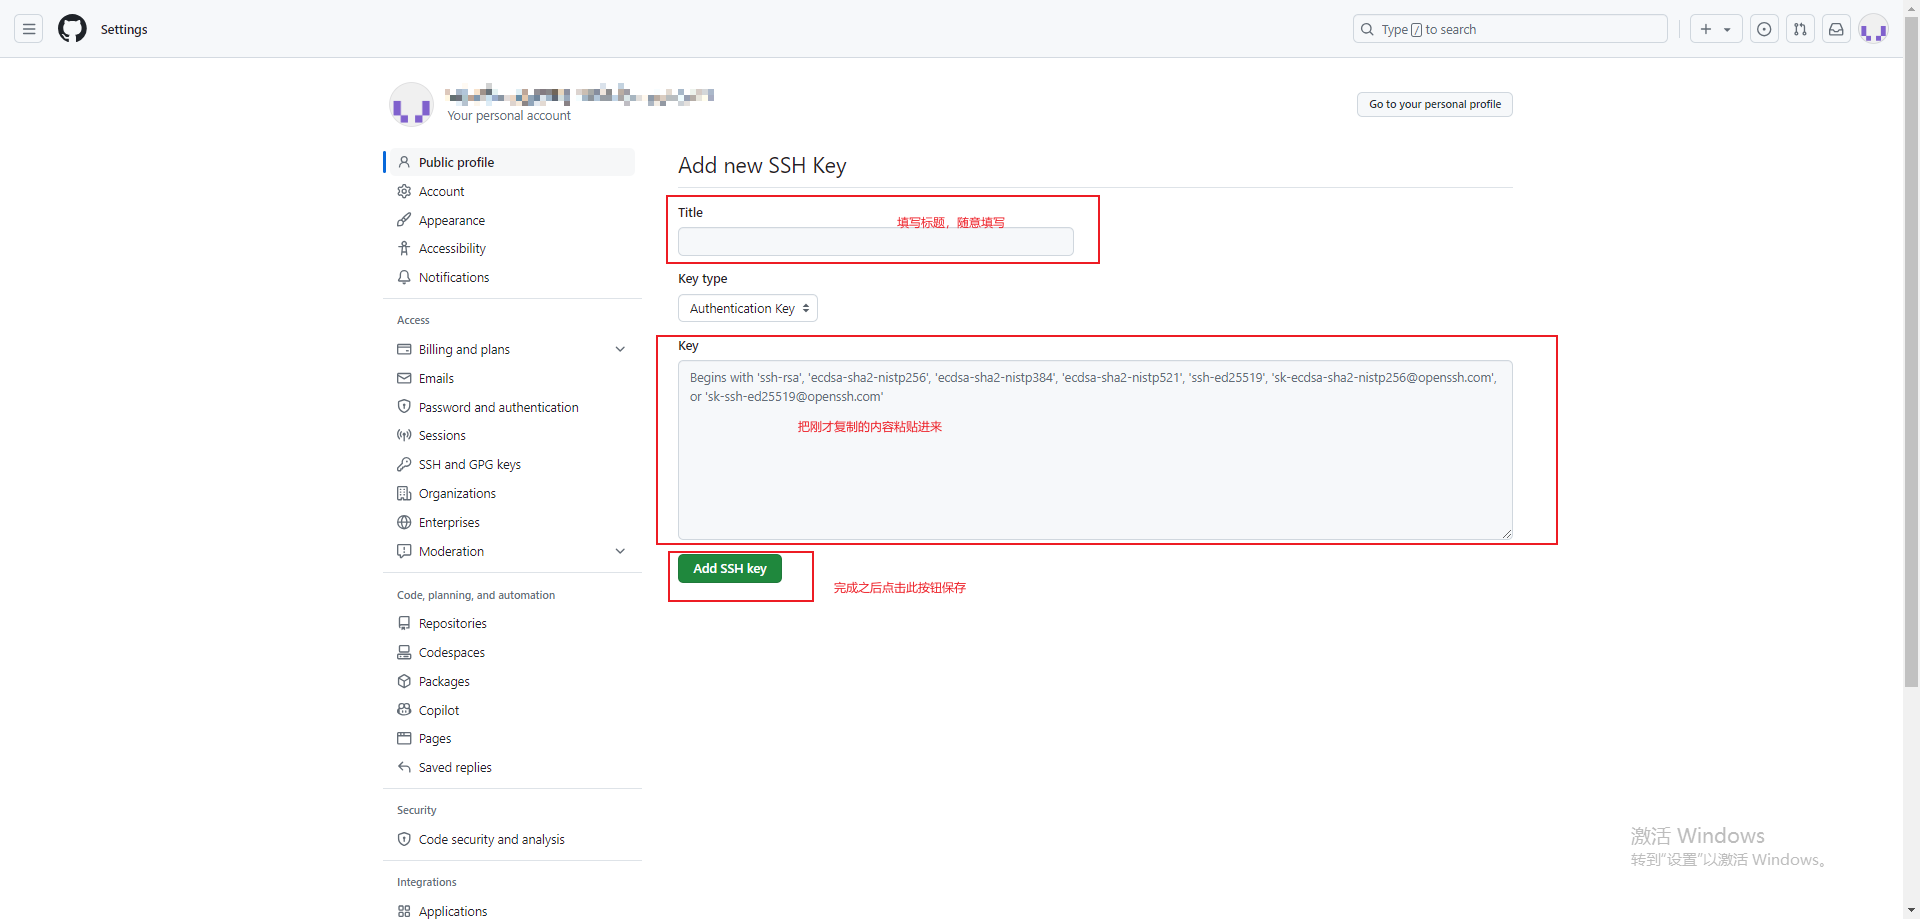Click the GitHub logo icon
This screenshot has width=1920, height=919.
click(x=72, y=29)
